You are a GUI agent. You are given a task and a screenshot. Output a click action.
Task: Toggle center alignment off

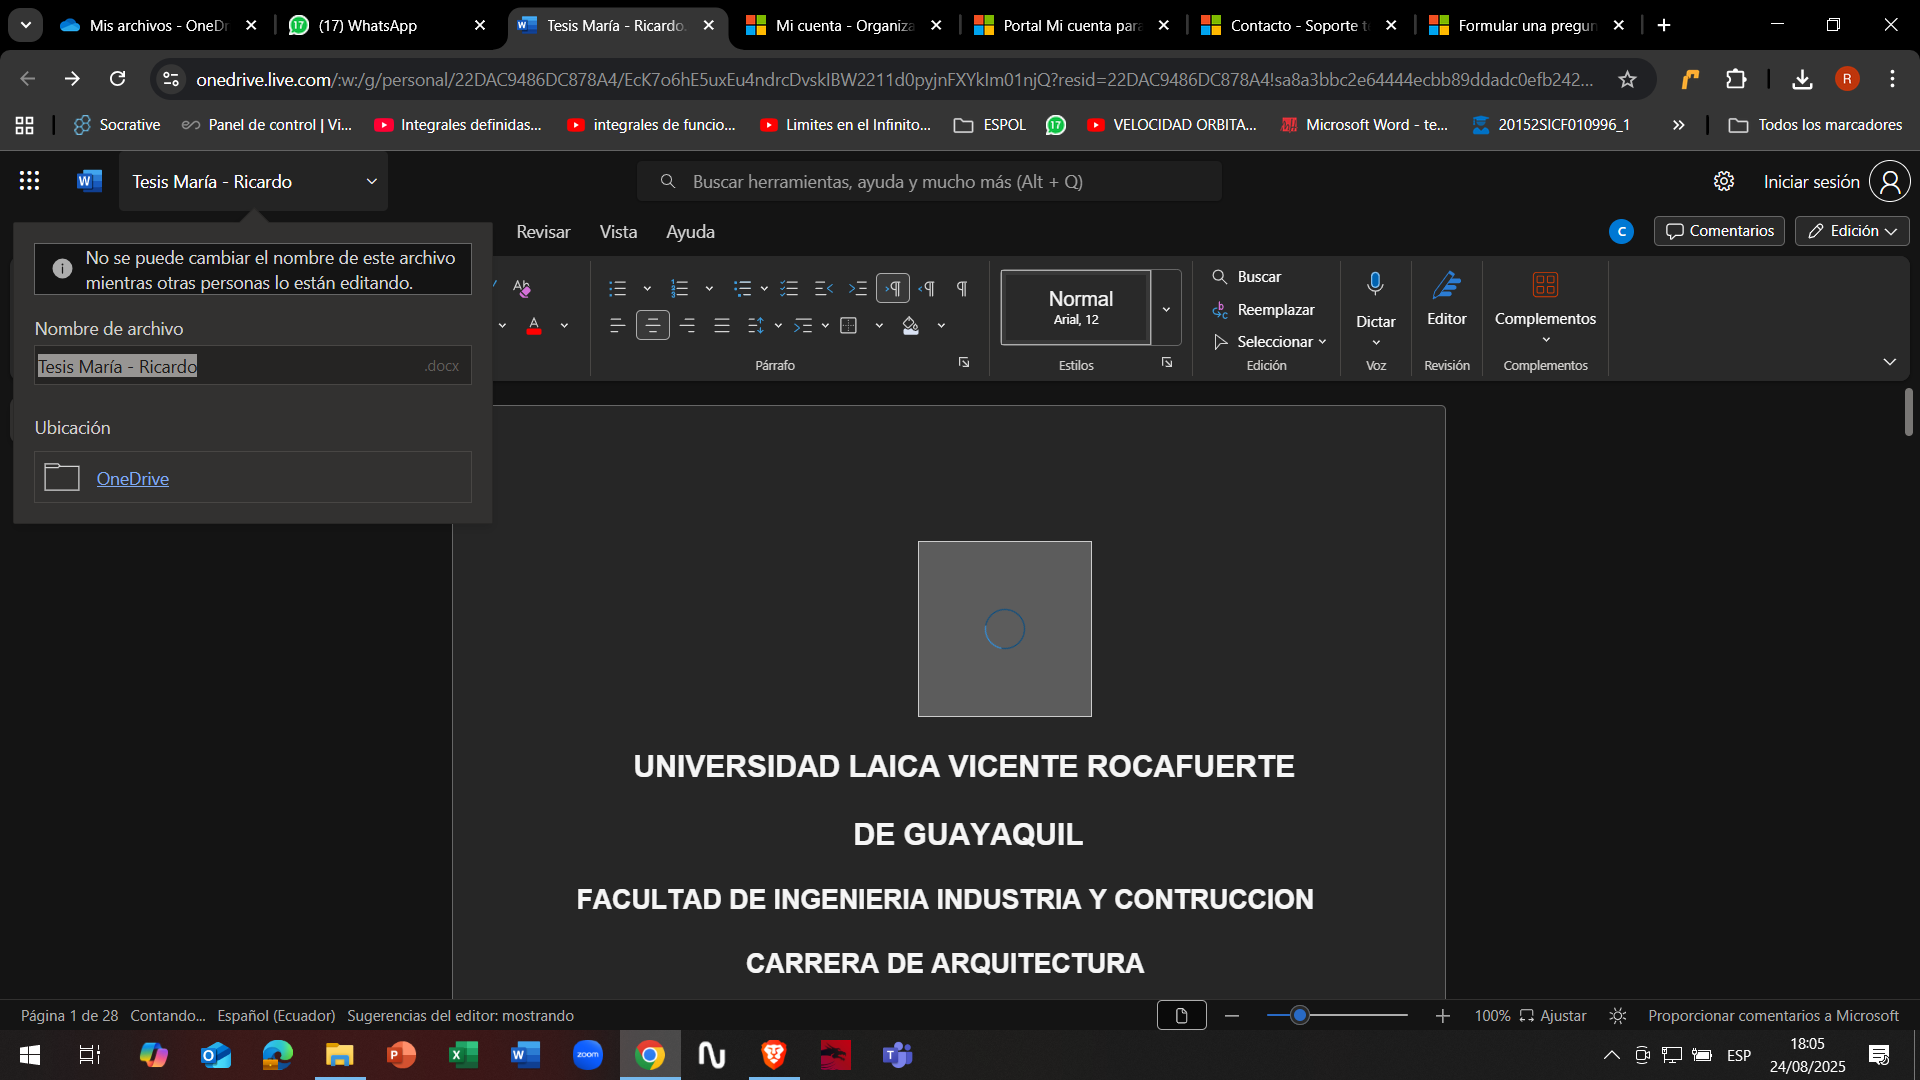[x=653, y=325]
